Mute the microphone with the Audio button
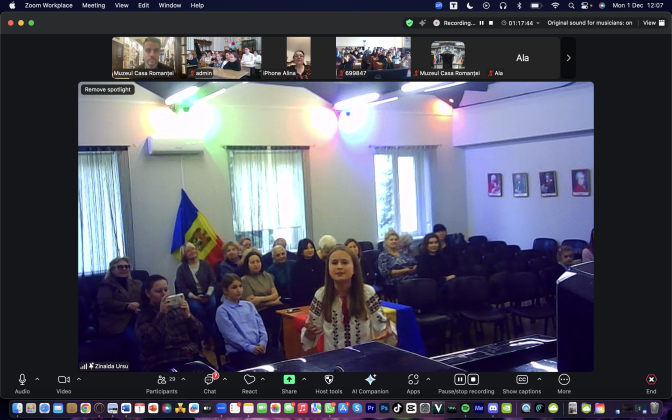This screenshot has height=420, width=672. (22, 380)
